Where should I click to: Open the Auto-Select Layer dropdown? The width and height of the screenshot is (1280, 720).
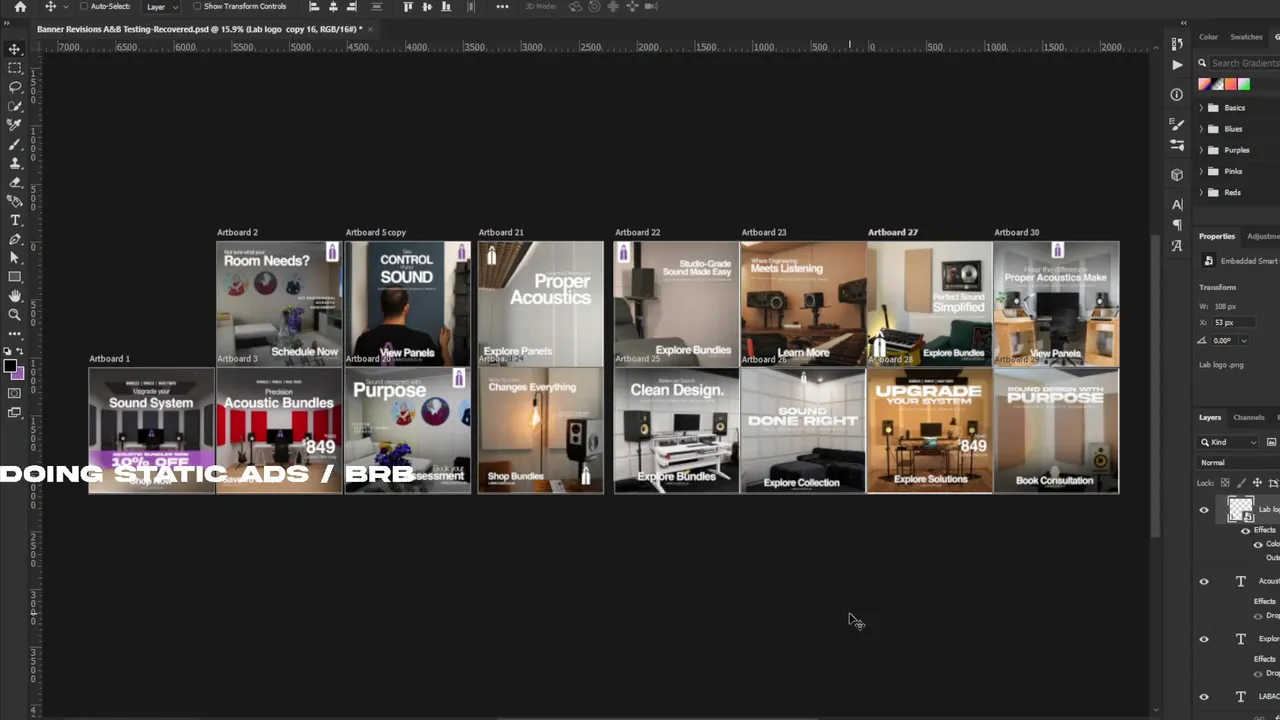pyautogui.click(x=163, y=7)
